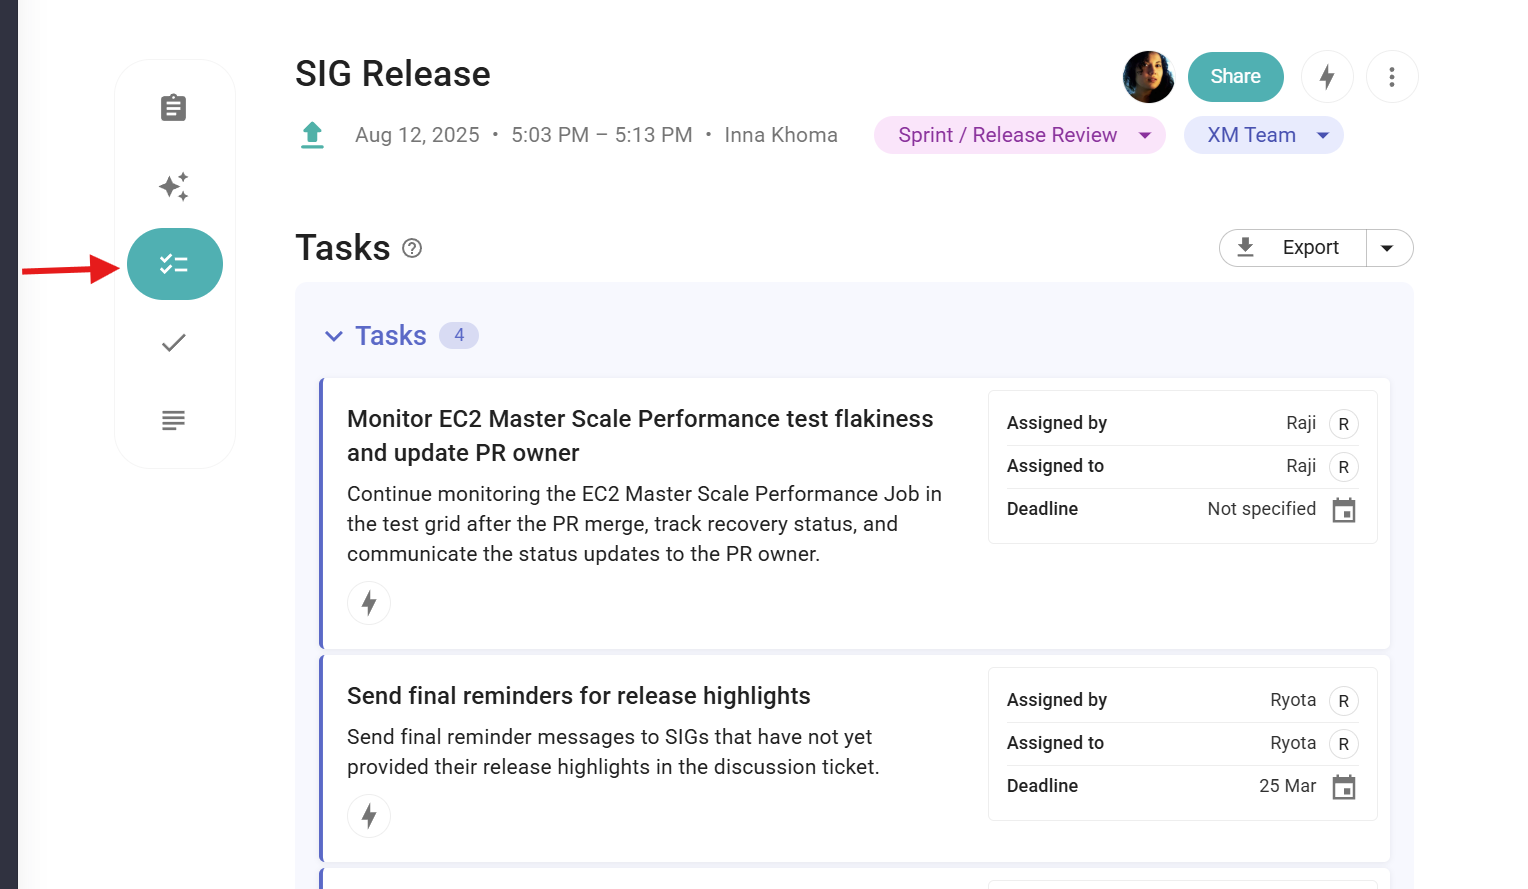1528x889 pixels.
Task: Open the help tooltip next to Tasks heading
Action: (x=411, y=248)
